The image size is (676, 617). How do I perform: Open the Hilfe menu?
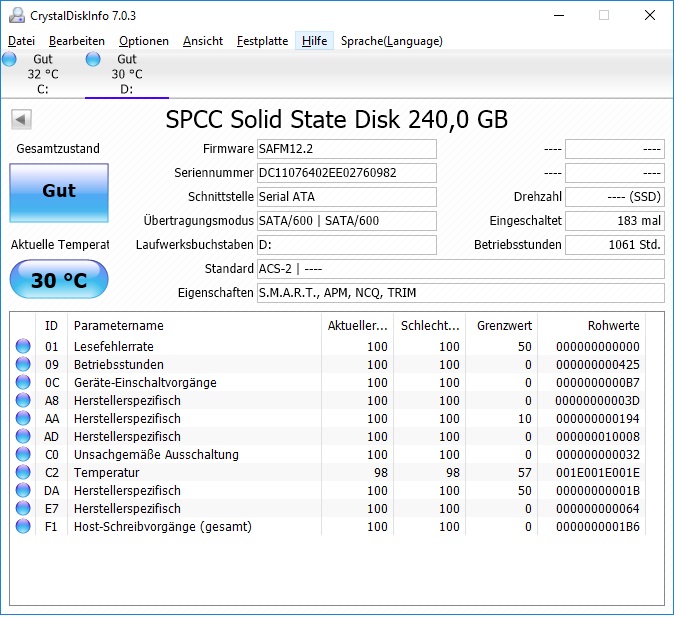(x=314, y=41)
